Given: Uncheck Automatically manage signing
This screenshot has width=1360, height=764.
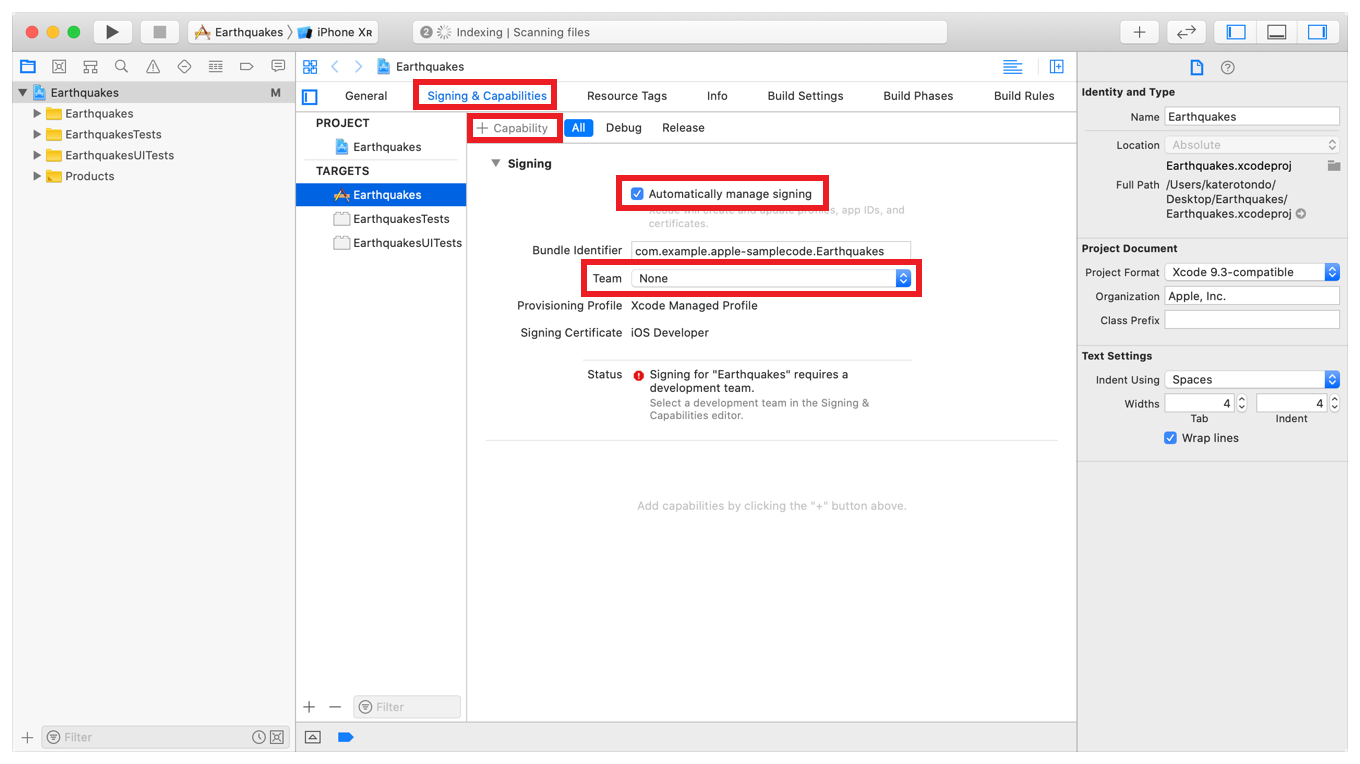Looking at the screenshot, I should point(637,194).
